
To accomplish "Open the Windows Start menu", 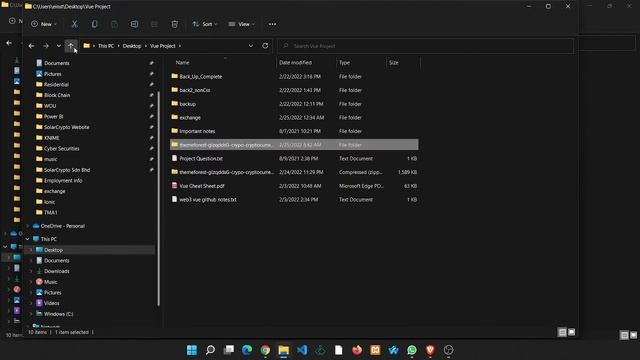I will (x=192, y=350).
